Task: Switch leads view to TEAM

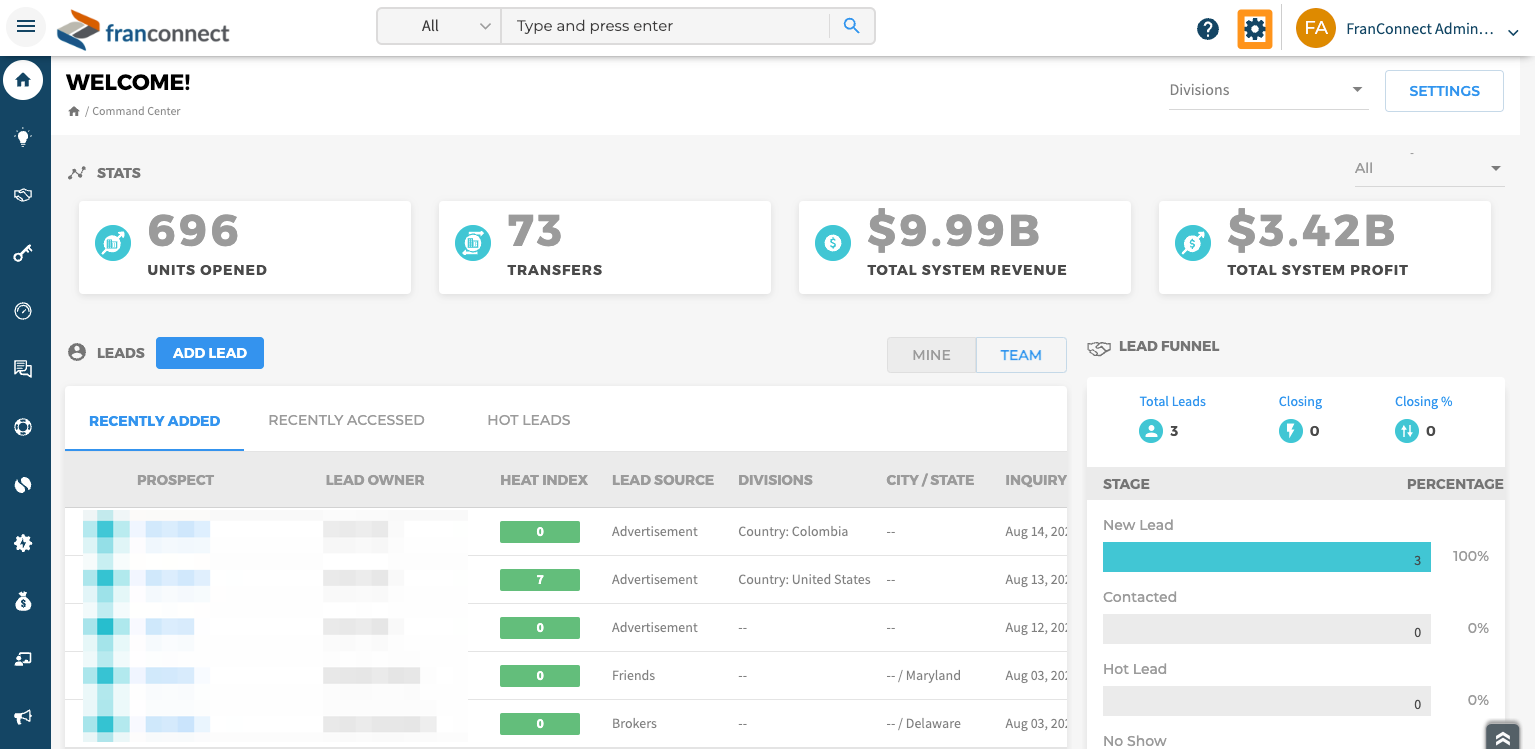Action: click(x=1020, y=355)
